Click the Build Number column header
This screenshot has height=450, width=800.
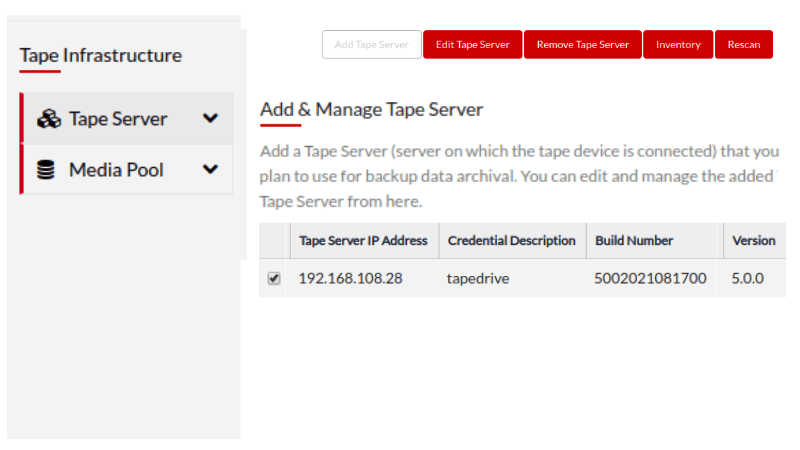point(634,241)
